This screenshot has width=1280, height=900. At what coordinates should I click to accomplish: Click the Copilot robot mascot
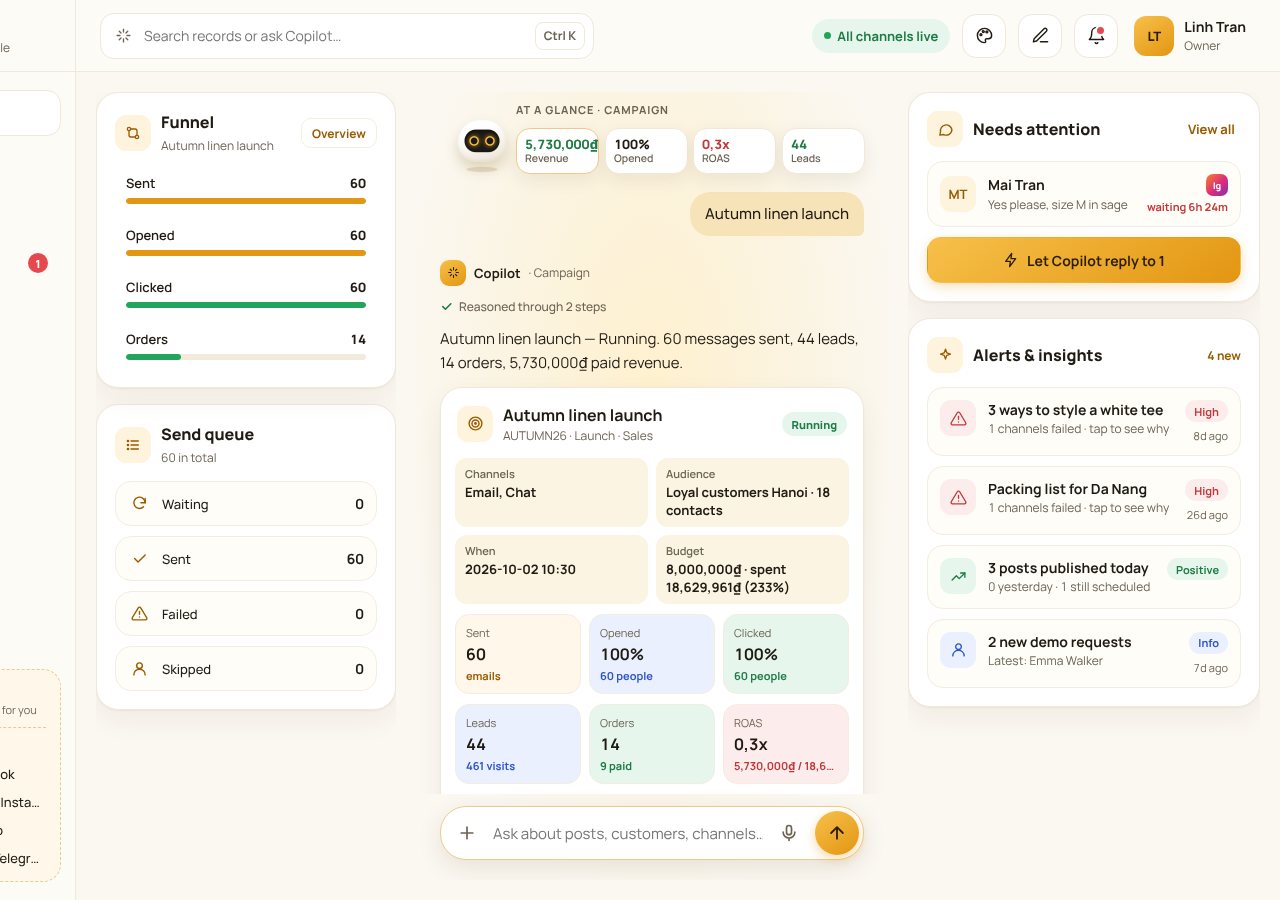pos(482,144)
